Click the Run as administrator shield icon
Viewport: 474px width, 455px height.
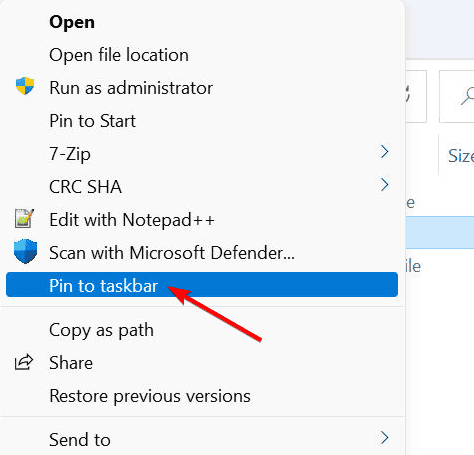point(25,86)
